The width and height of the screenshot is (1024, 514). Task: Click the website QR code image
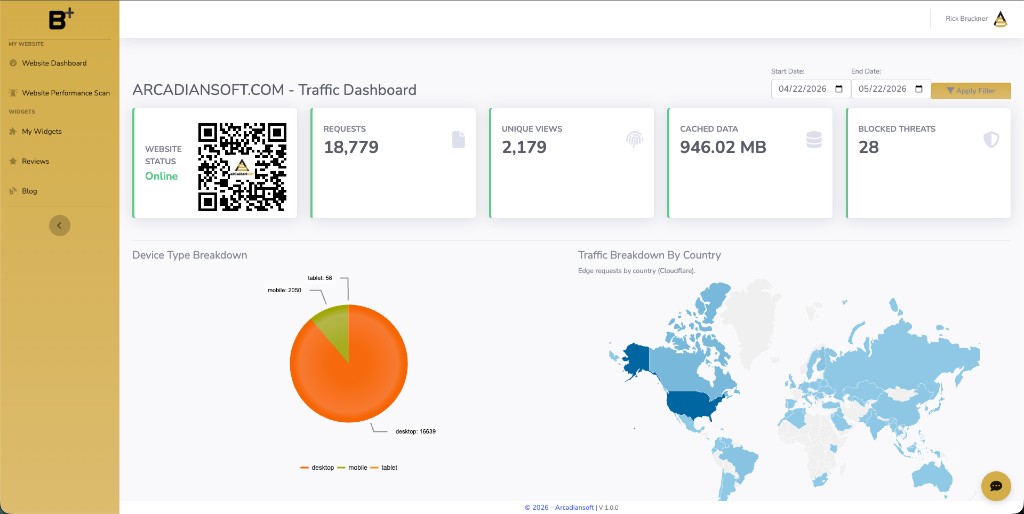point(242,167)
